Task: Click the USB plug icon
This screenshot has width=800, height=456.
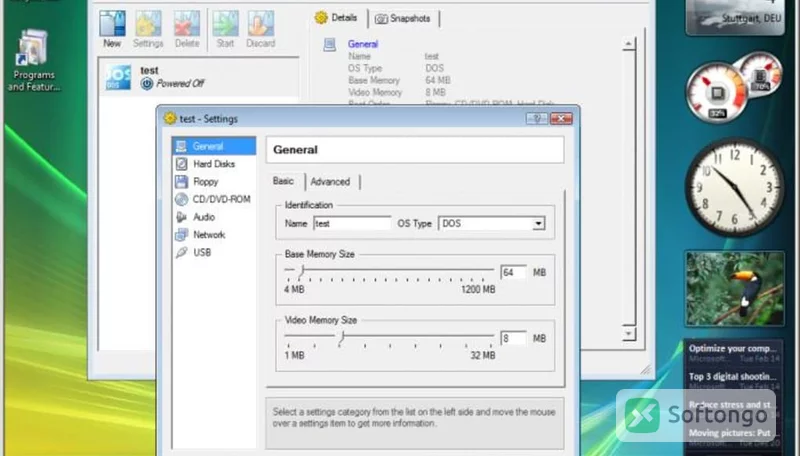Action: click(182, 252)
